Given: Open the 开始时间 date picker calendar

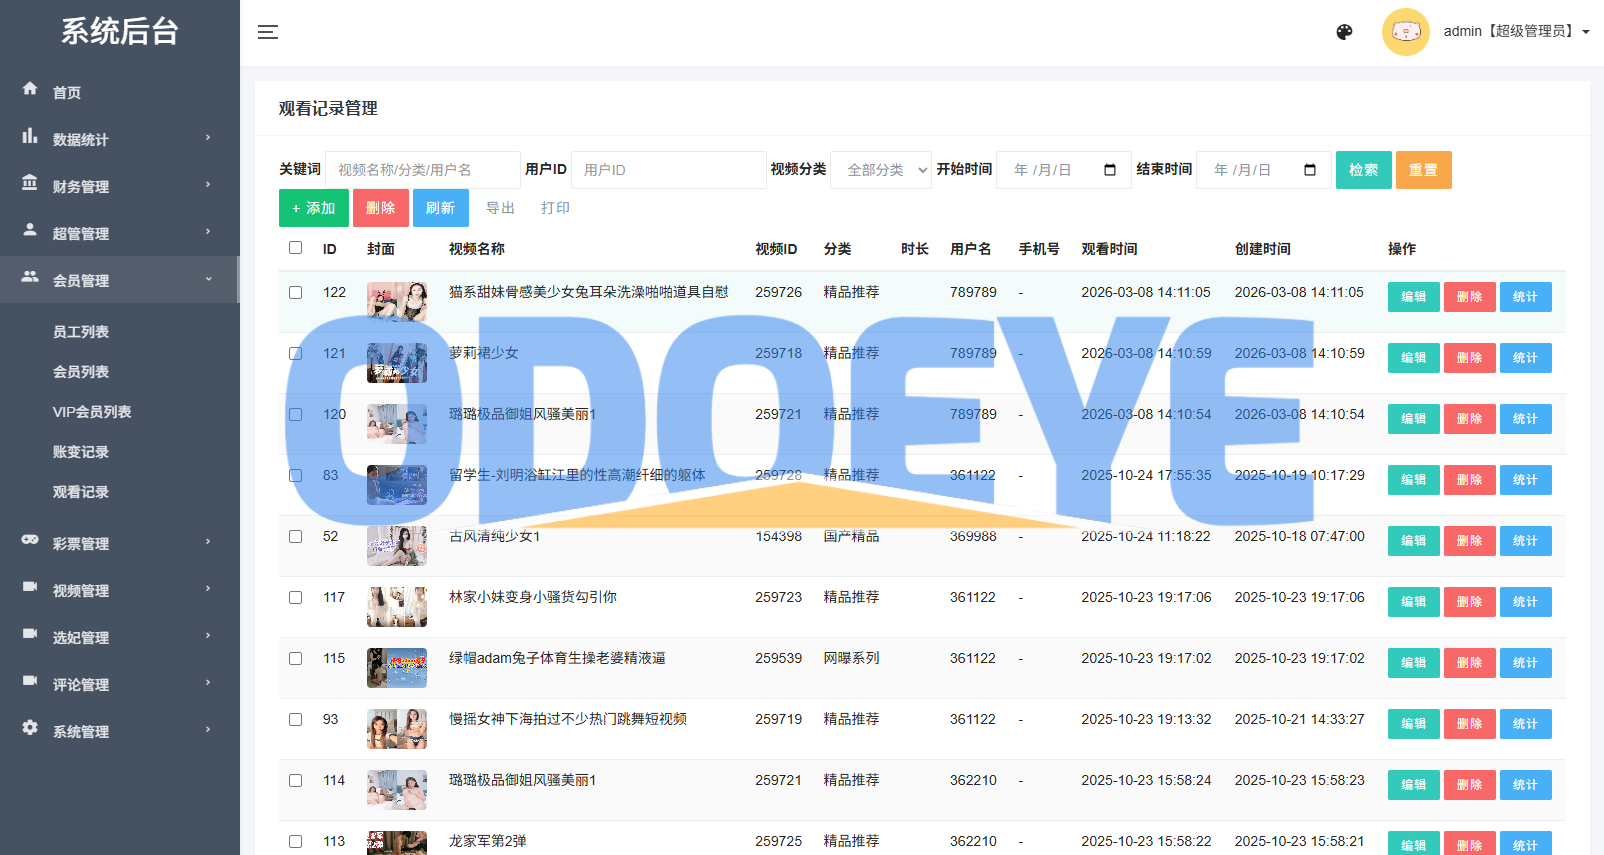Looking at the screenshot, I should tap(1109, 170).
